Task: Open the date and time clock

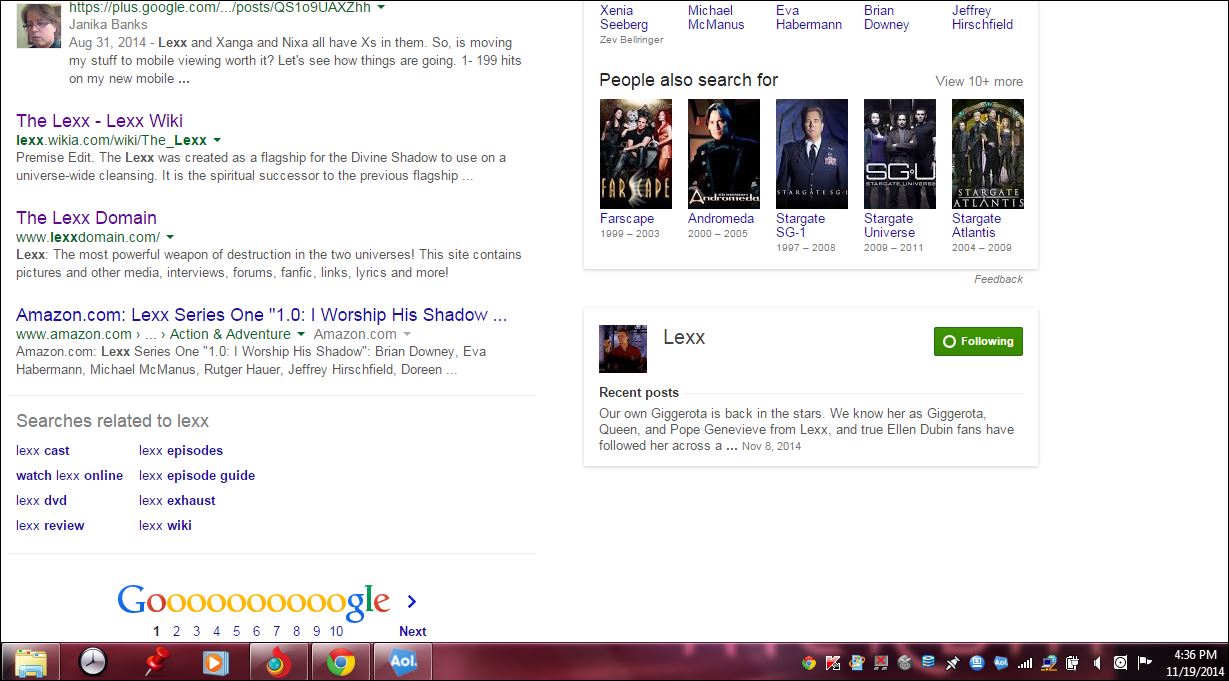Action: [x=1196, y=663]
